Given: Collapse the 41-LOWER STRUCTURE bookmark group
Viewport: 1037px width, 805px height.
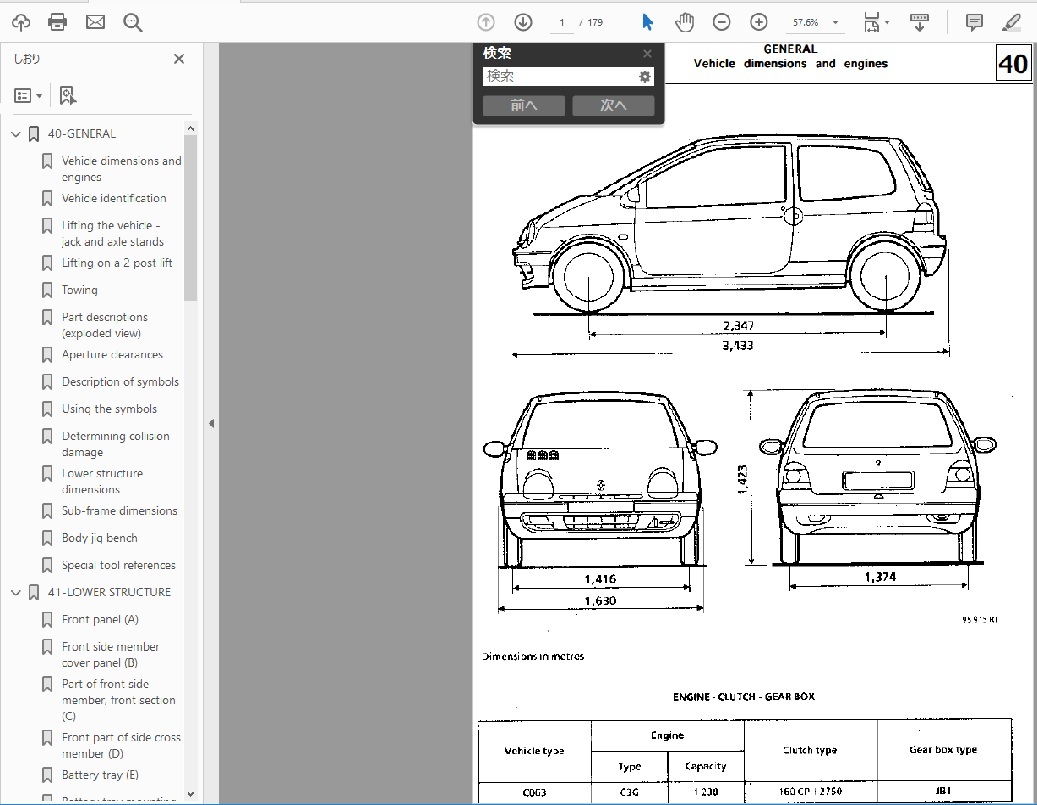Looking at the screenshot, I should coord(16,593).
